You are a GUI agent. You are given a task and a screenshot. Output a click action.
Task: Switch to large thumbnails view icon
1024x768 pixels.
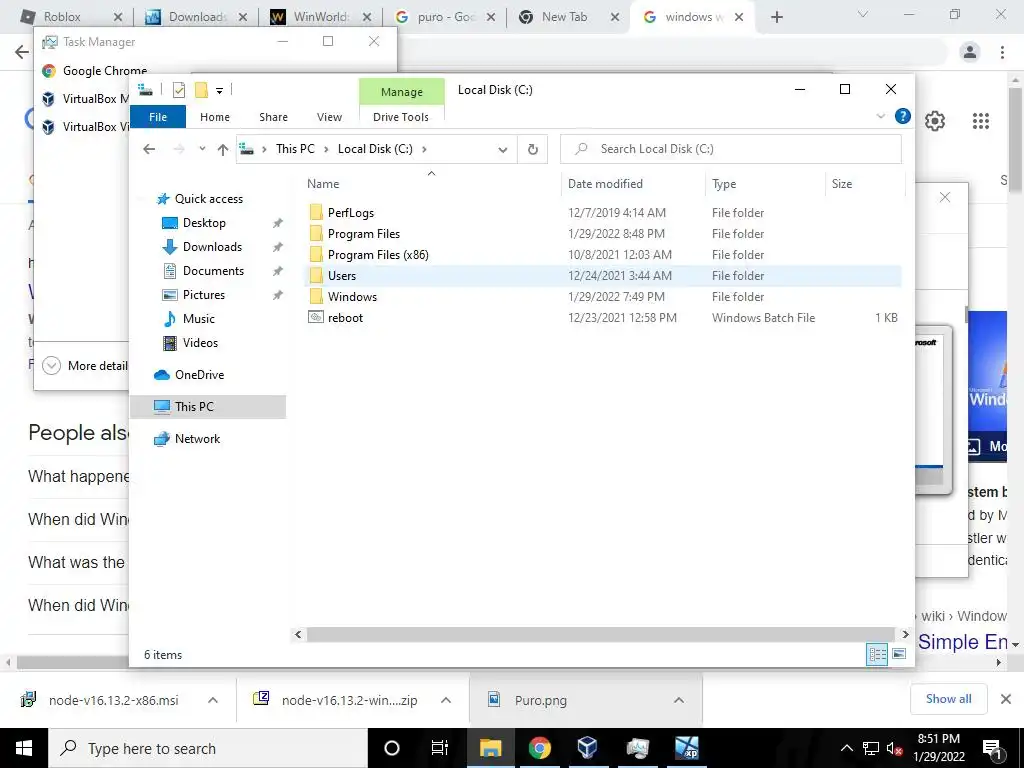(x=899, y=654)
